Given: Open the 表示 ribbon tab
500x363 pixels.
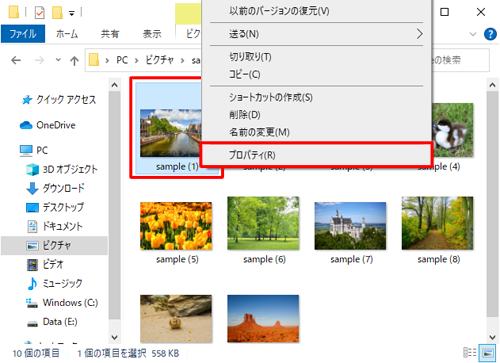Looking at the screenshot, I should 152,34.
